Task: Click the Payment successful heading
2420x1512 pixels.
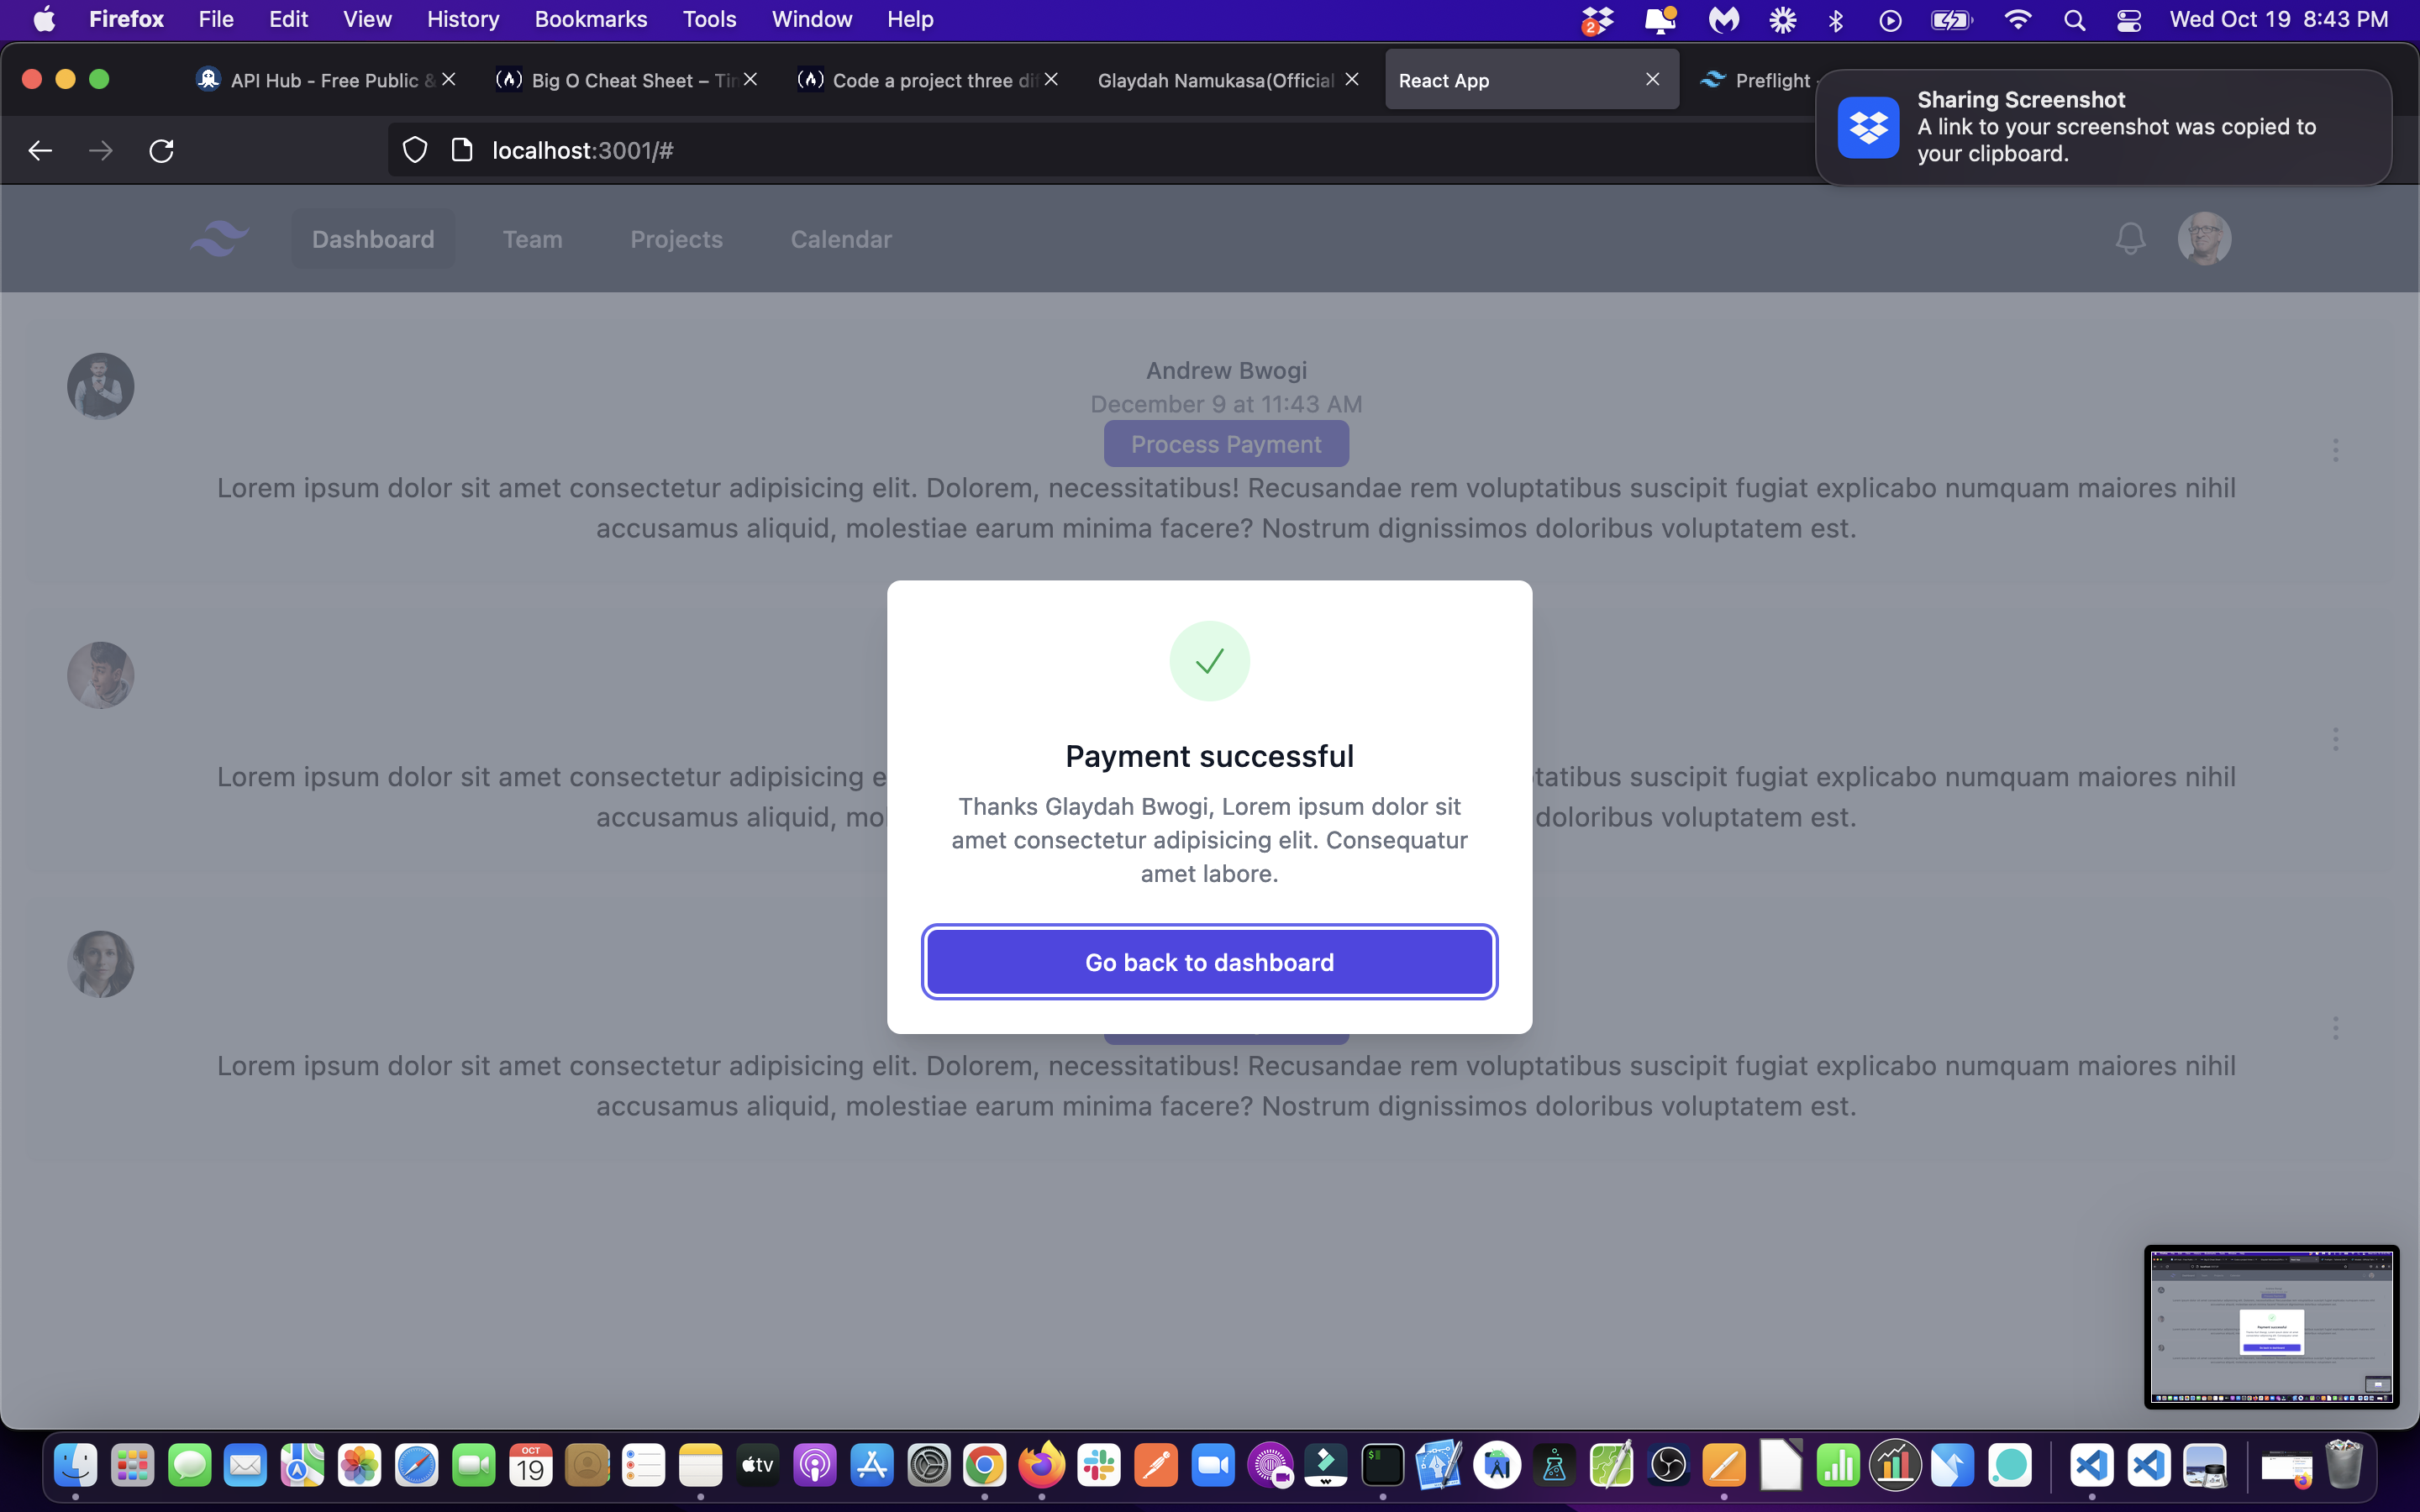Action: coord(1209,756)
